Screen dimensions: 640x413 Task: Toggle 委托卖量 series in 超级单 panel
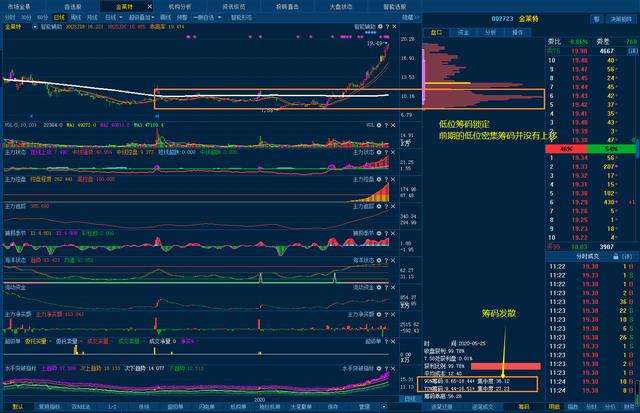(x=66, y=341)
